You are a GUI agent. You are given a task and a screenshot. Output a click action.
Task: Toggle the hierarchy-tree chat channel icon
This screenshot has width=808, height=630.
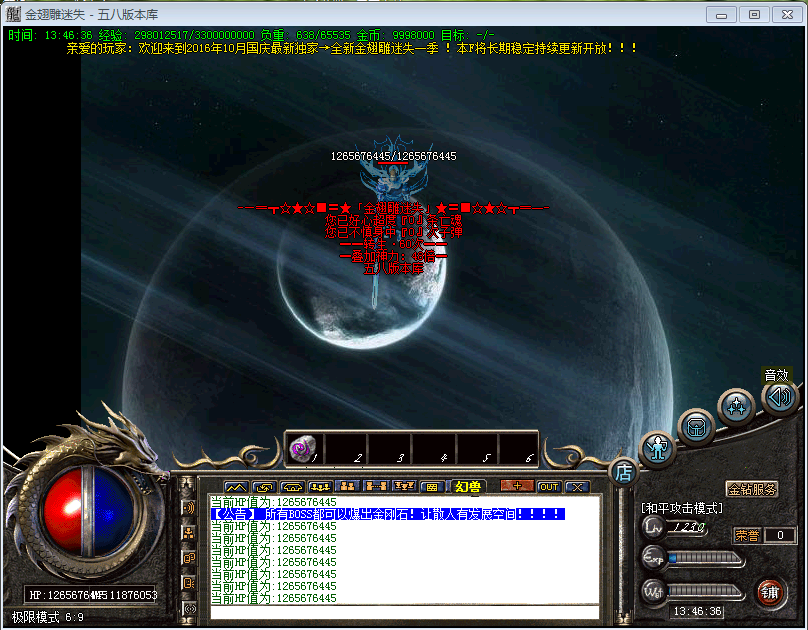(x=189, y=533)
